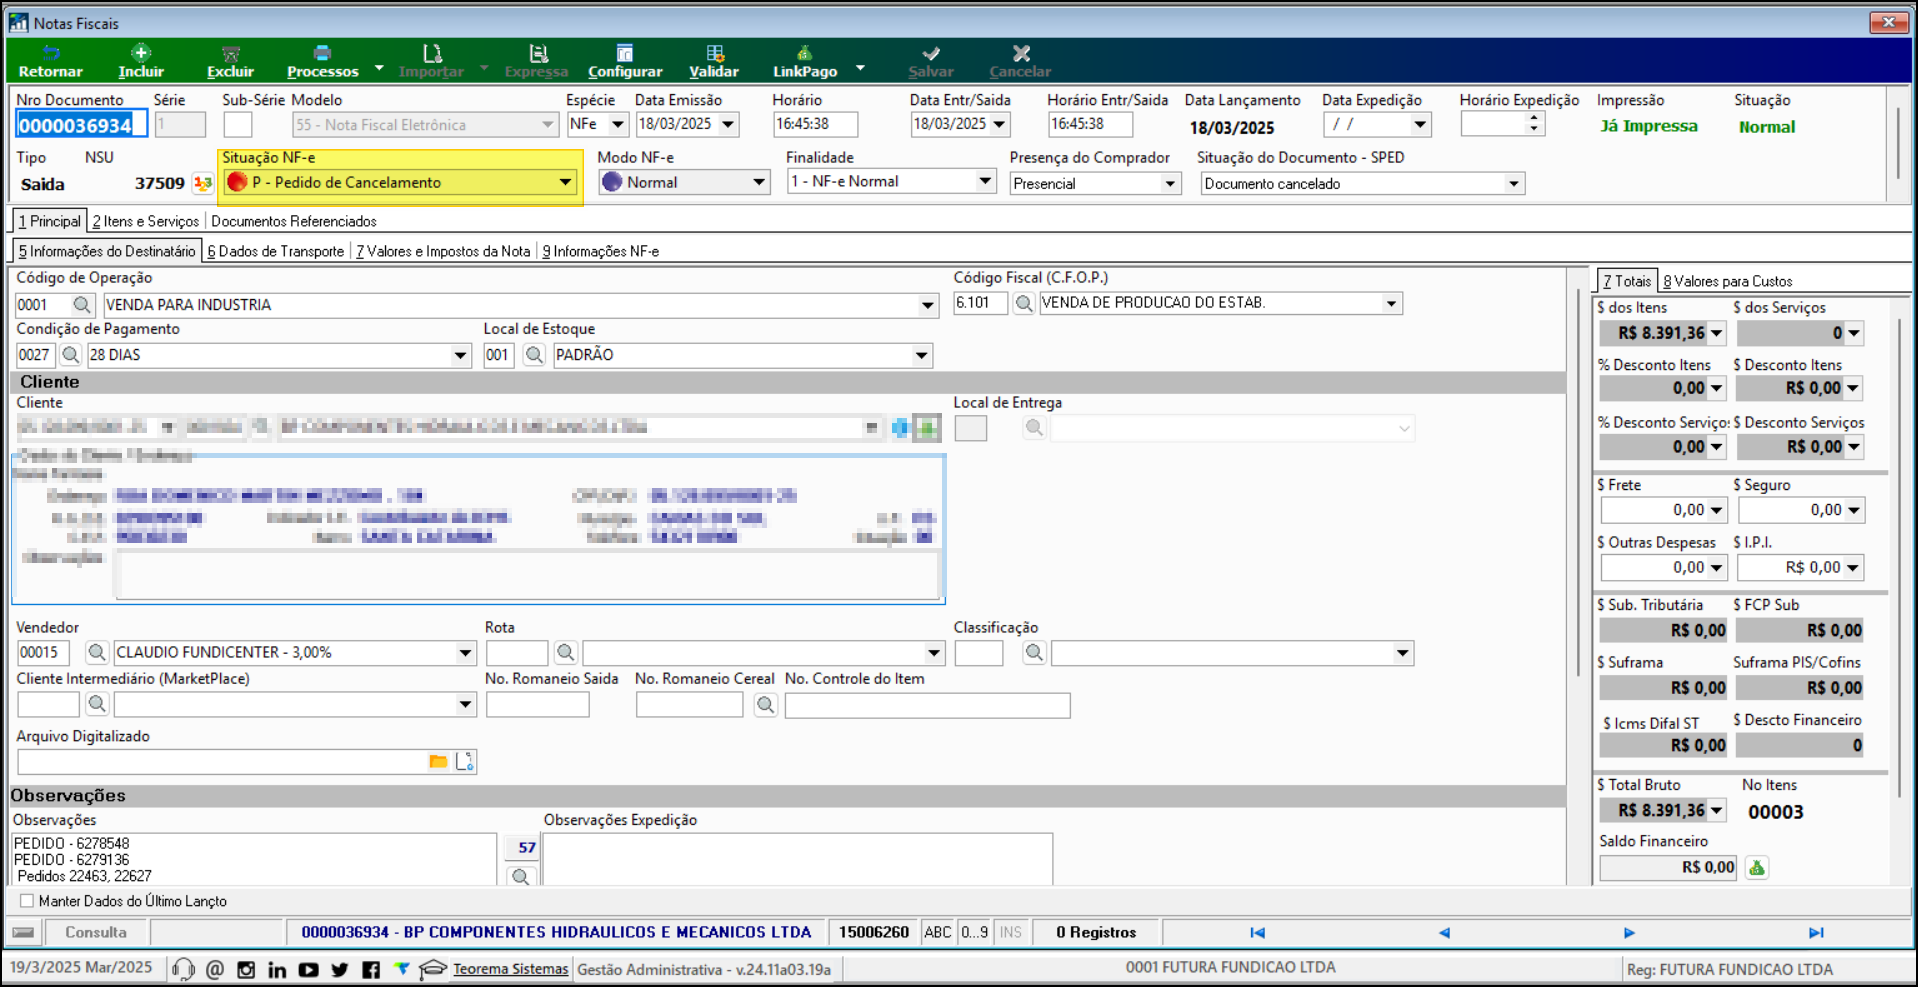1918x987 pixels.
Task: Expand the Vendedor name dropdown
Action: 465,653
